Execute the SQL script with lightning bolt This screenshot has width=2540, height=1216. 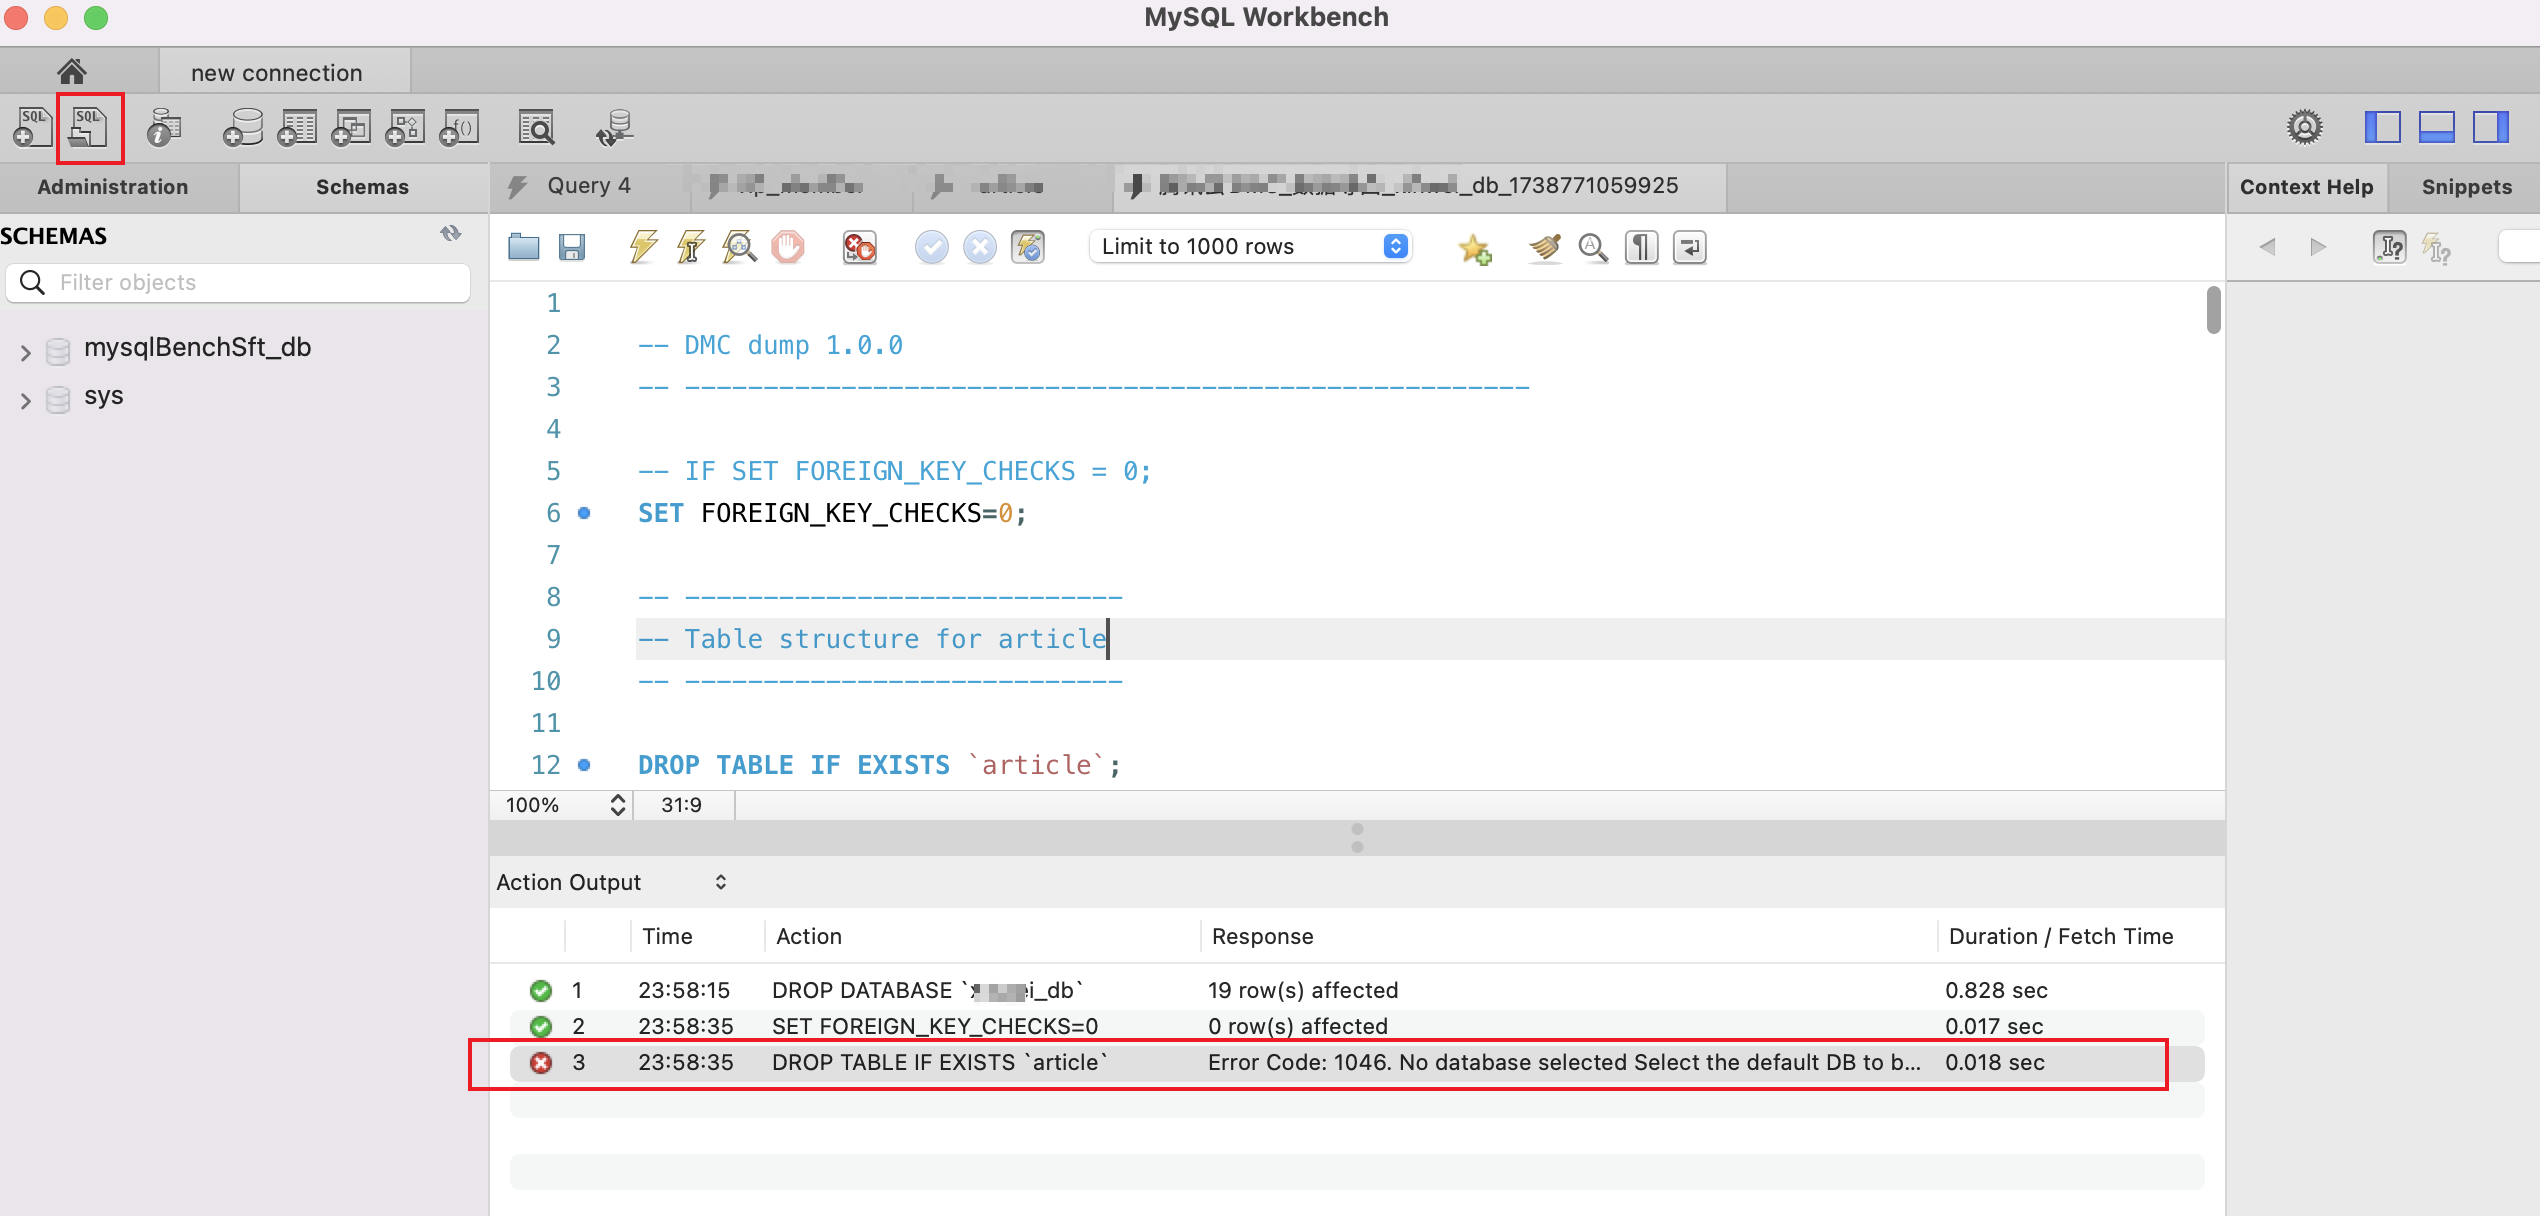[x=643, y=247]
